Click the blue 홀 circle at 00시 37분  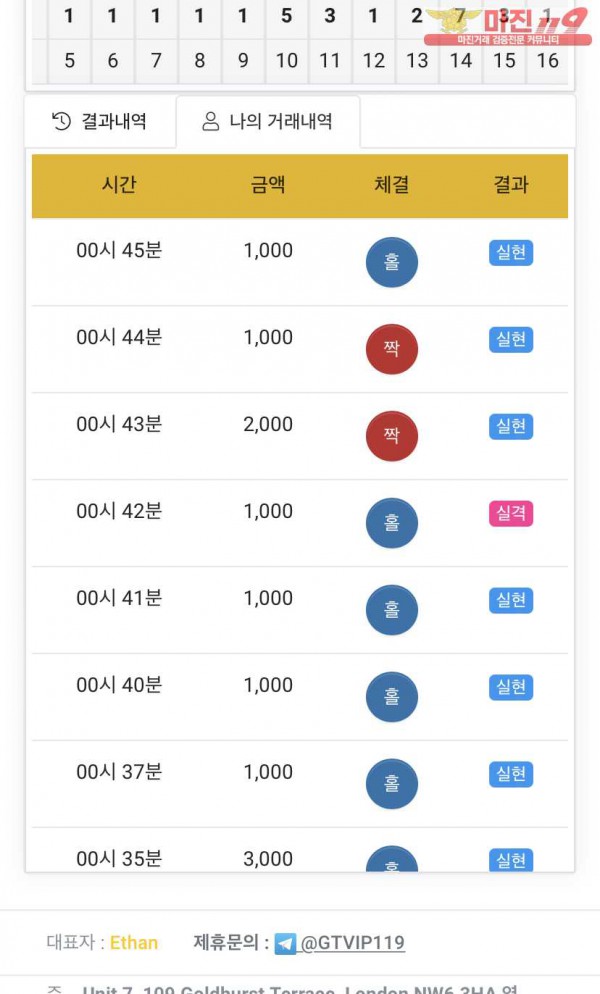coord(391,784)
